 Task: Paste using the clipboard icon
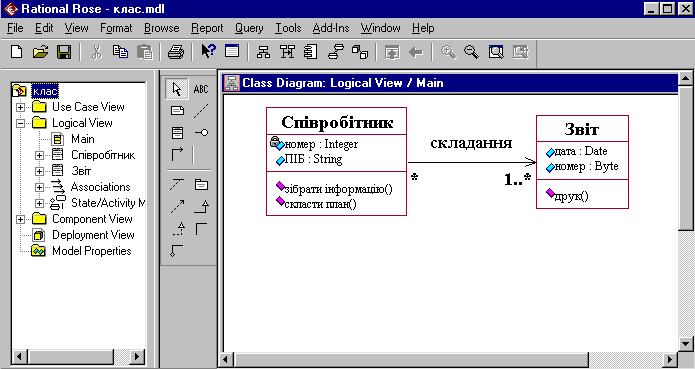pos(144,52)
